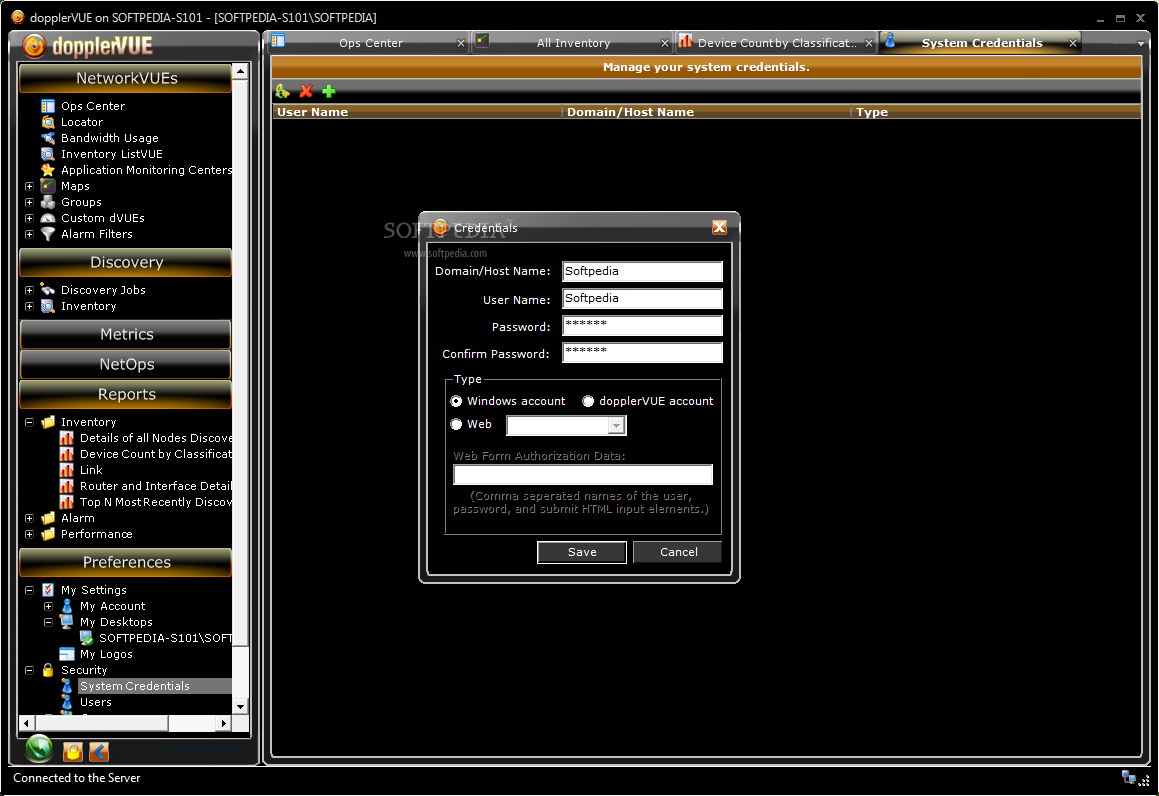Click the network status tray icon
The width and height of the screenshot is (1159, 796).
click(1129, 778)
